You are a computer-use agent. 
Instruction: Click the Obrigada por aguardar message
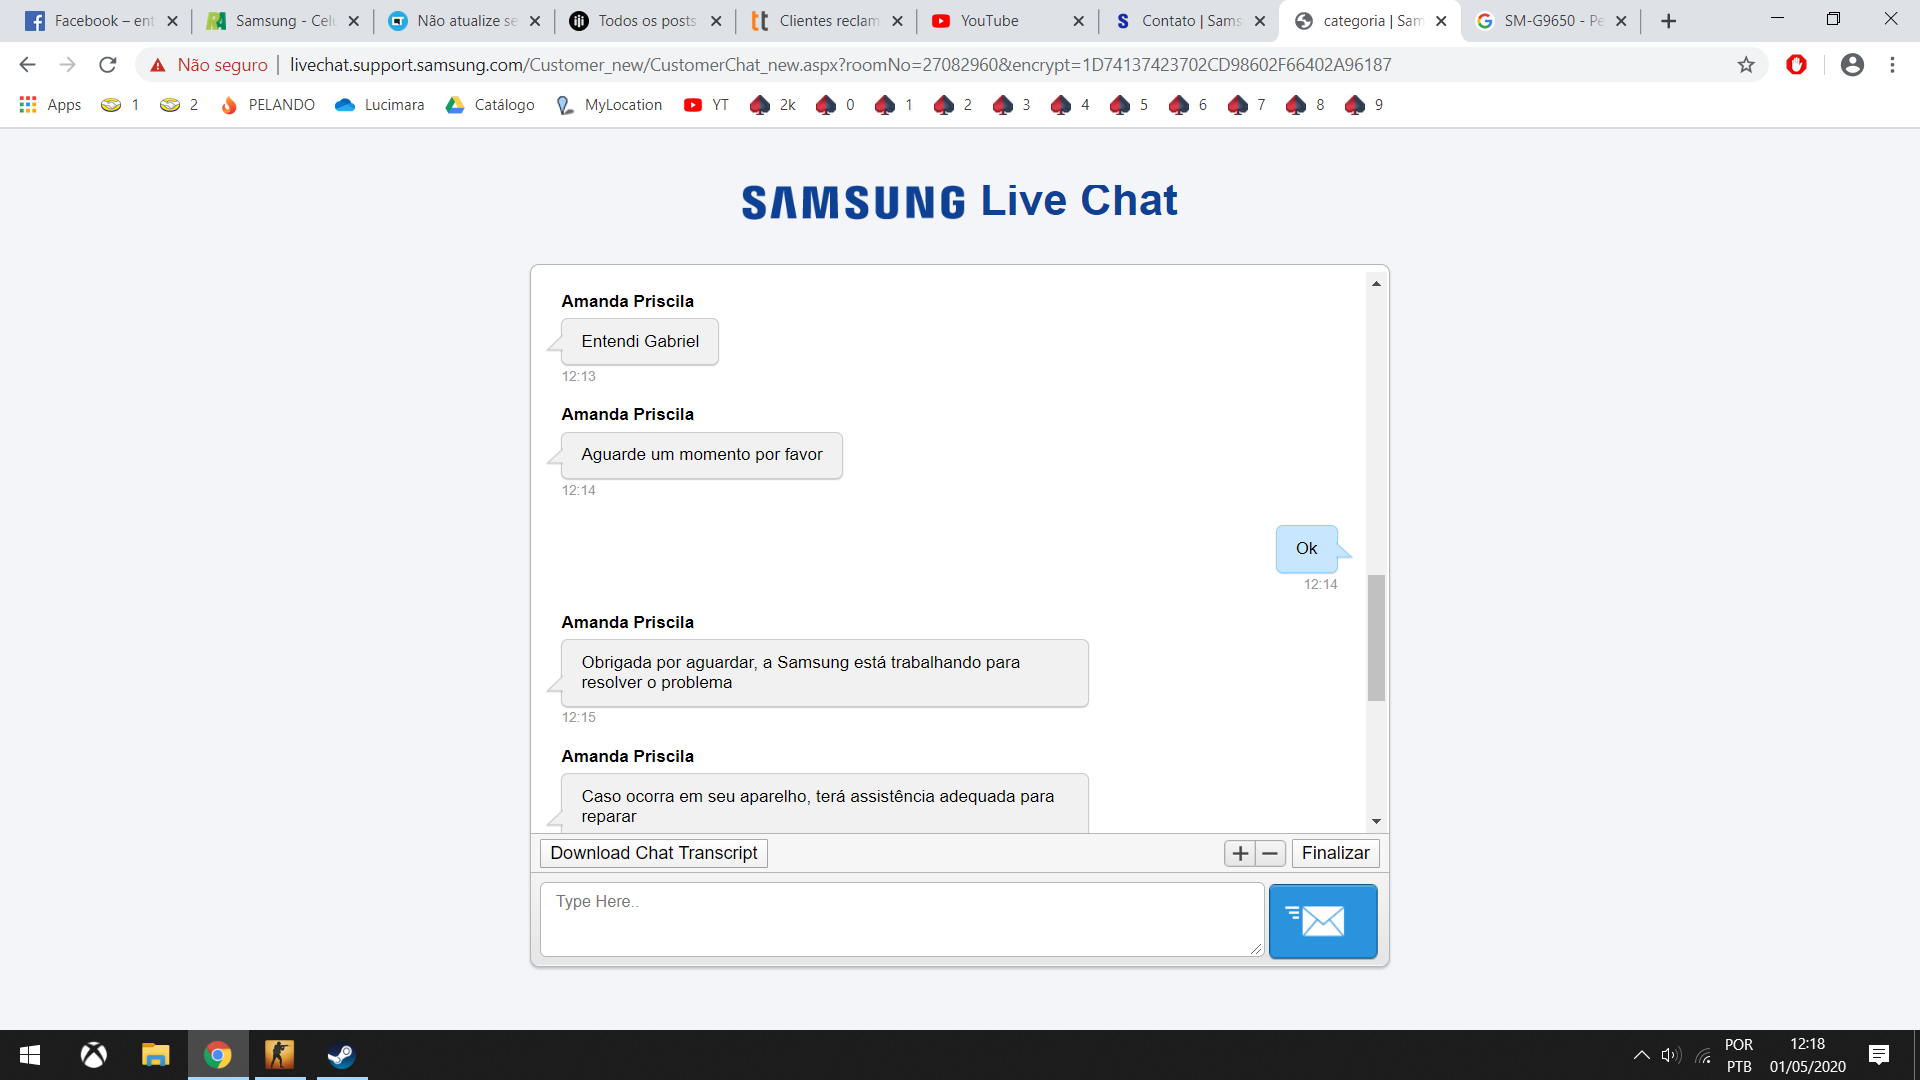(x=825, y=673)
